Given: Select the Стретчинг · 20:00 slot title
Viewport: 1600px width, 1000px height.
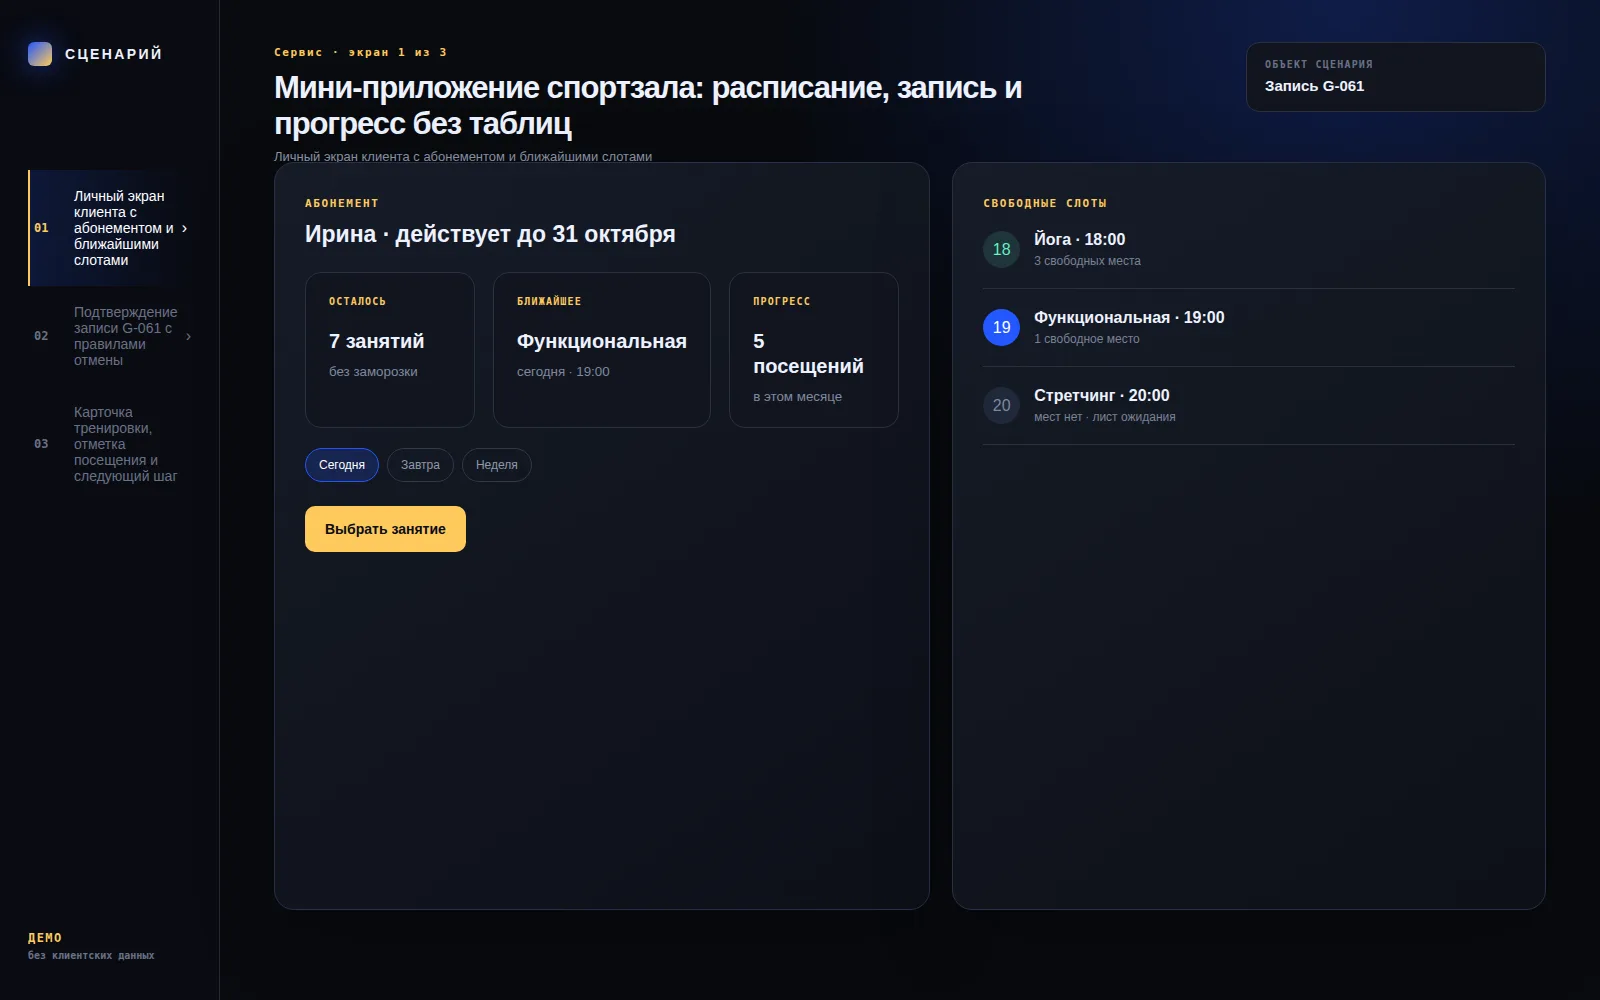Looking at the screenshot, I should tap(1102, 395).
